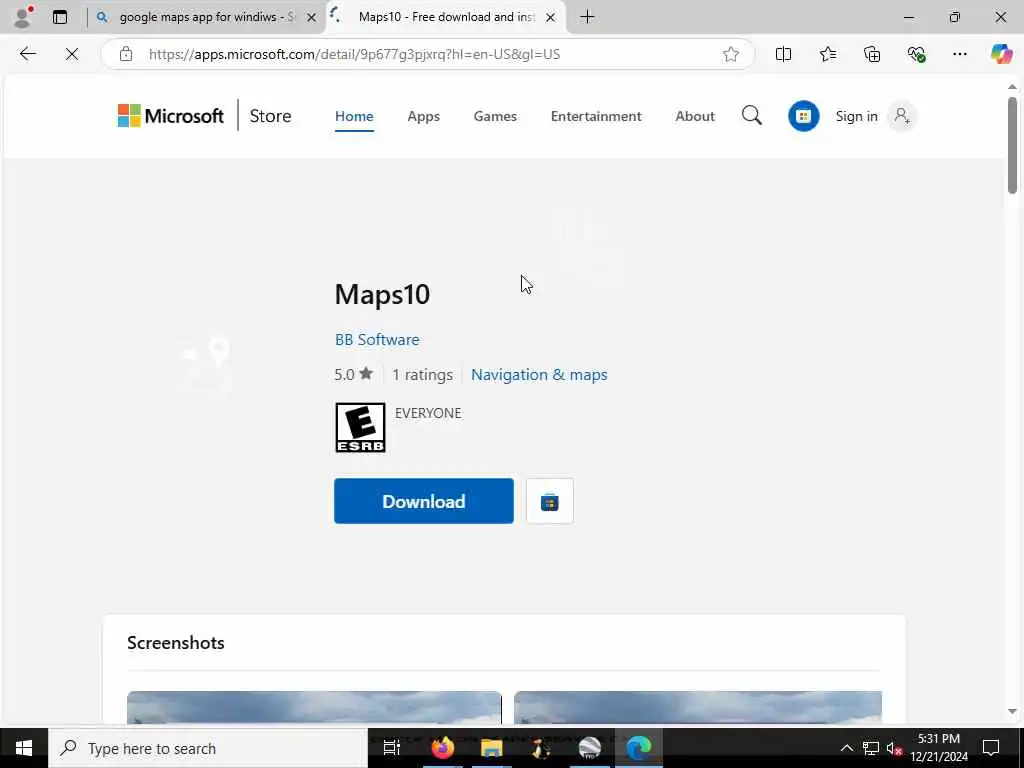Open the Entertainment navigation item
Image resolution: width=1024 pixels, height=768 pixels.
pyautogui.click(x=596, y=116)
